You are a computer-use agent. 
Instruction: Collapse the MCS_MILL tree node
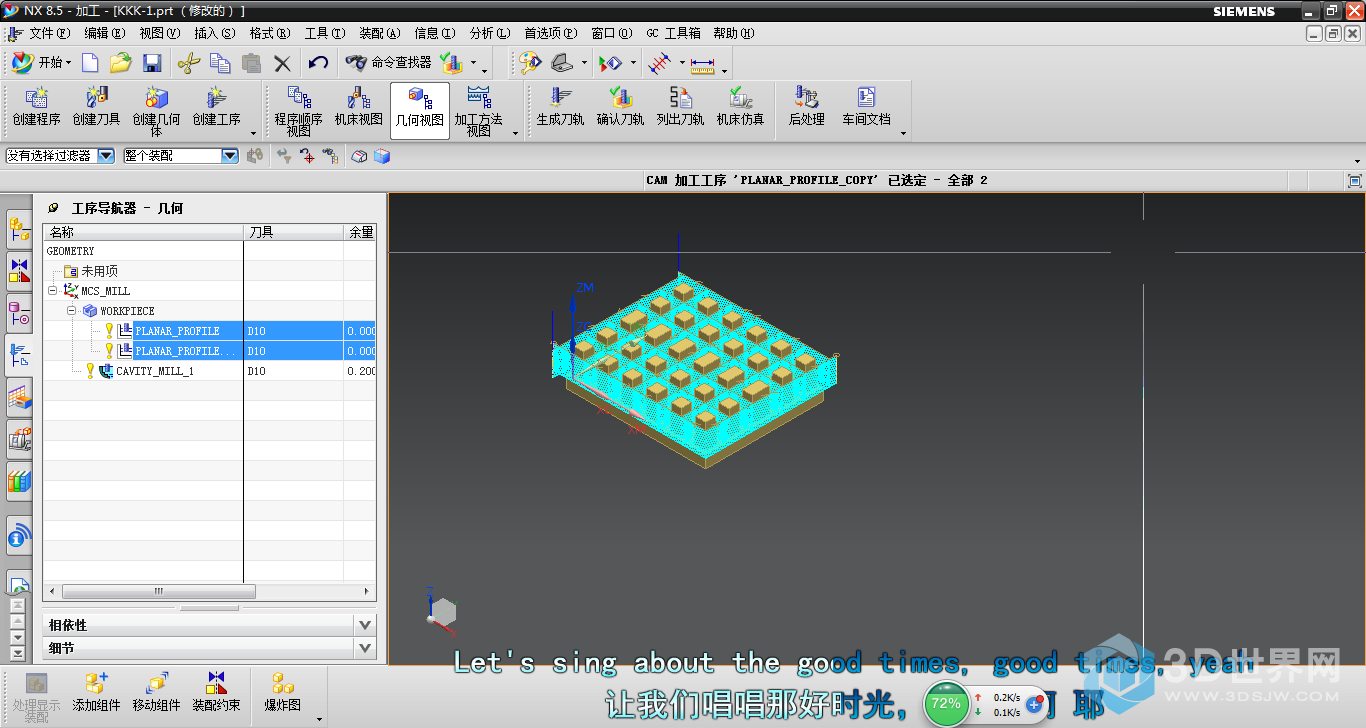(x=52, y=291)
